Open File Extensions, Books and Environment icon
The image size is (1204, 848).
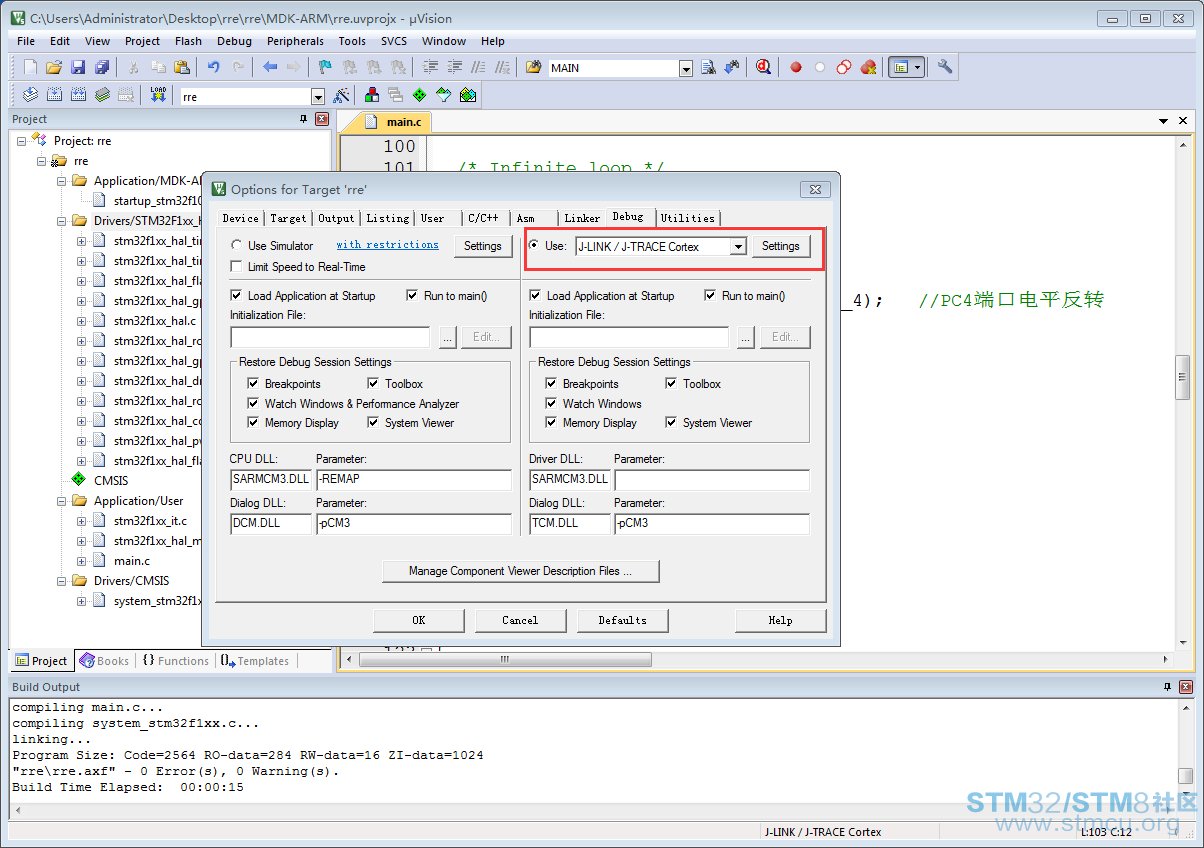point(372,95)
